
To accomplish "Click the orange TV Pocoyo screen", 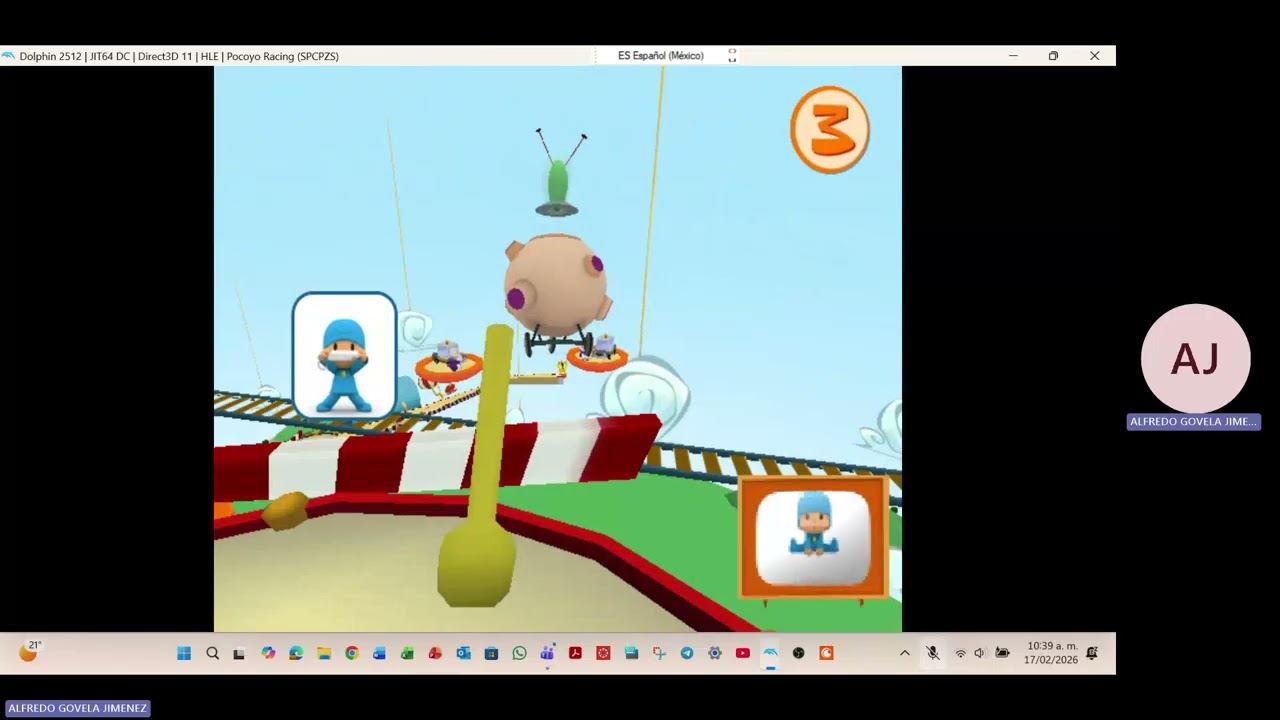I will tap(813, 537).
